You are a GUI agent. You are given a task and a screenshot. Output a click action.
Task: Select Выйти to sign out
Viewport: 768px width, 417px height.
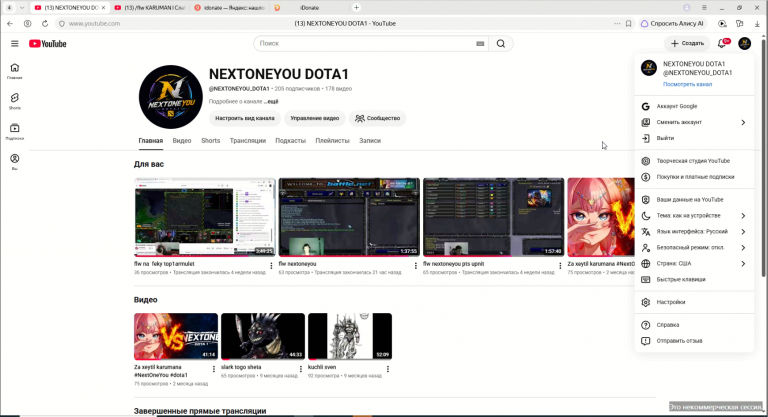[x=694, y=138]
